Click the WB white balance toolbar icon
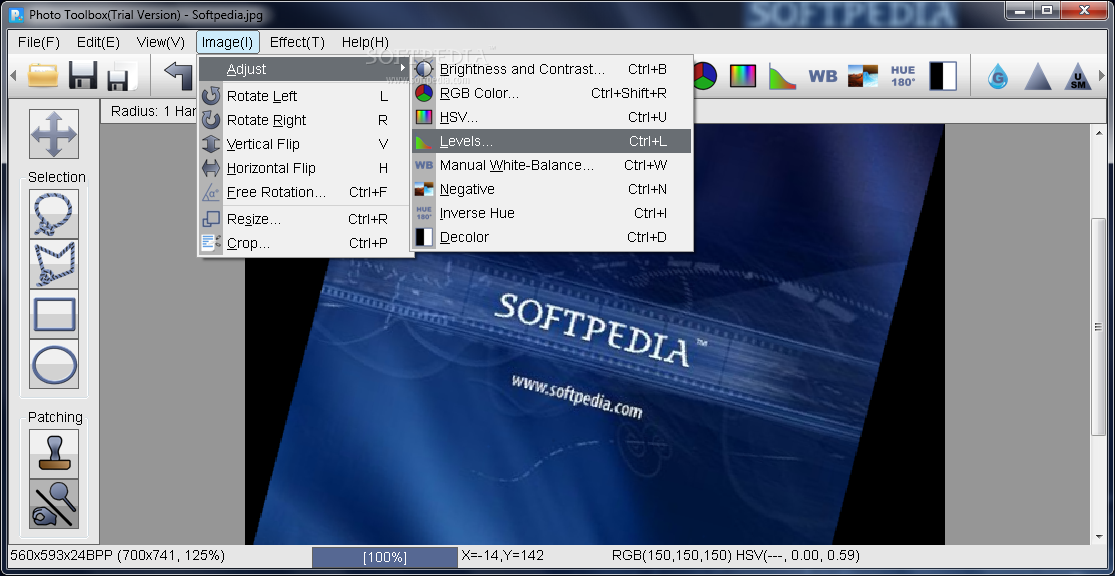The height and width of the screenshot is (576, 1115). (x=823, y=76)
